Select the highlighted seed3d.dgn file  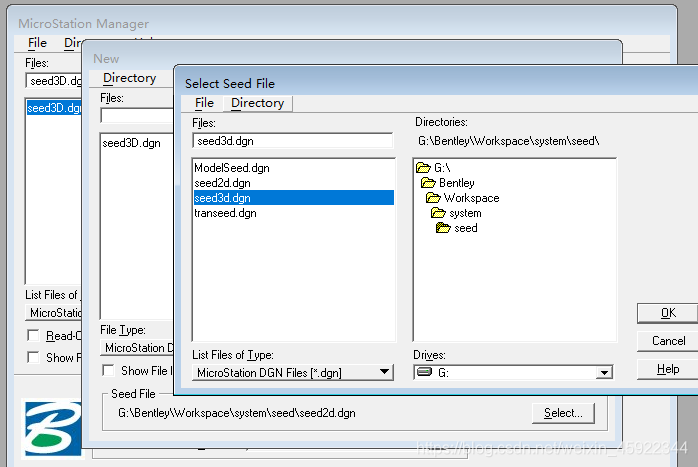click(x=294, y=198)
